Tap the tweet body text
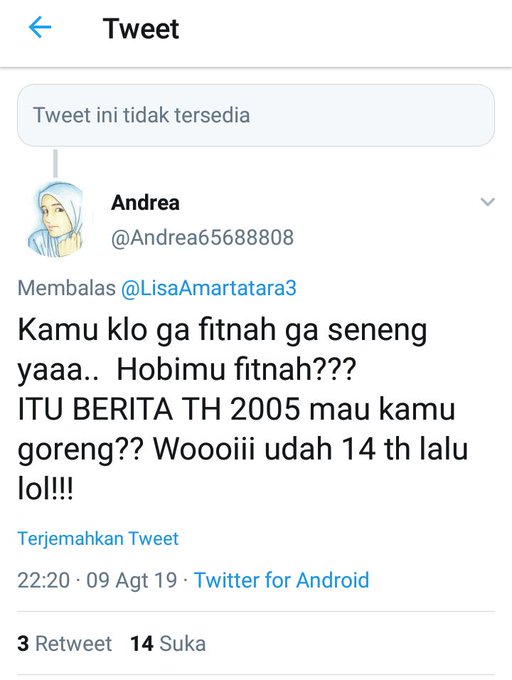 coord(243,409)
